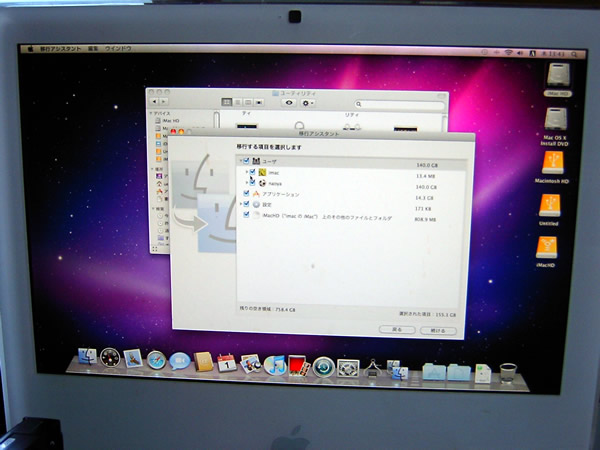Viewport: 600px width, 450px height.
Task: Uncheck the アプリケーション checkbox
Action: tap(246, 194)
